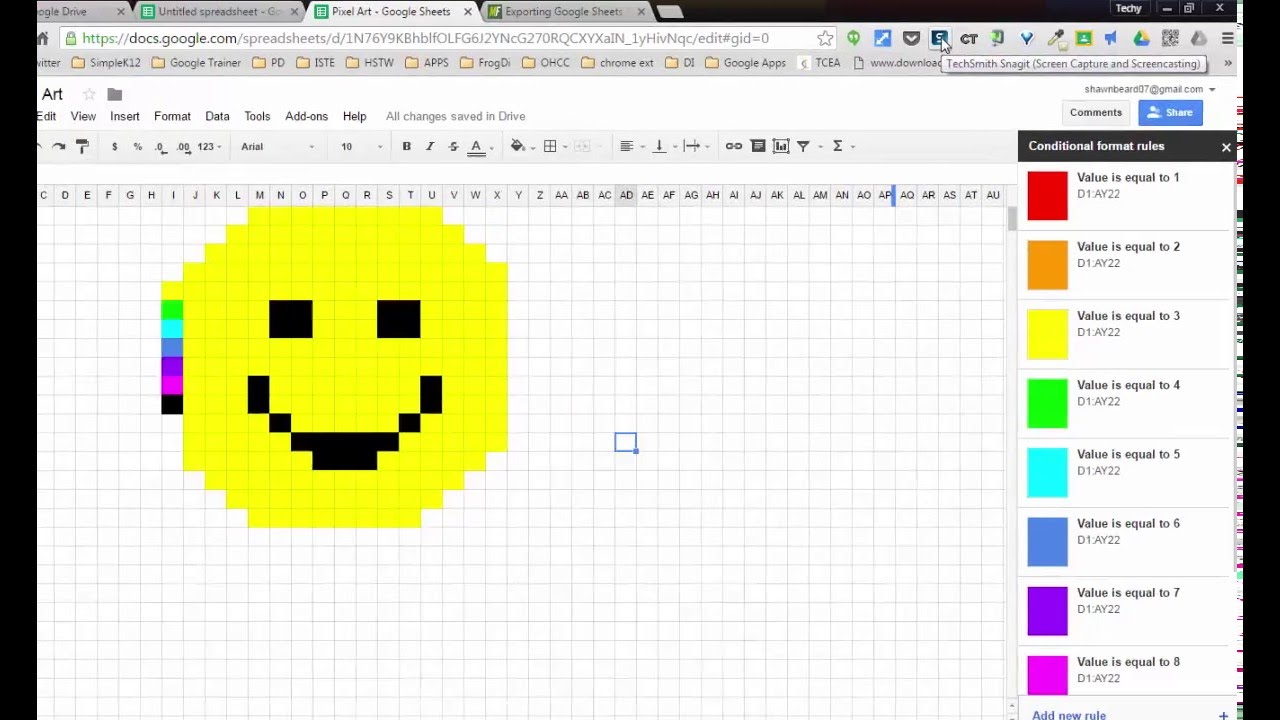Open the 123 more formats dropdown
1280x720 pixels.
point(209,147)
